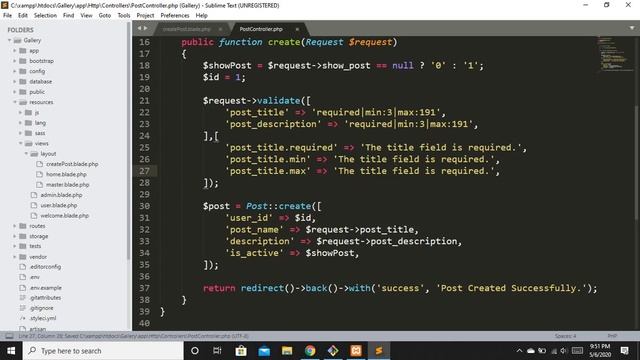This screenshot has height=360, width=640.
Task: Open the .gitattributes file
Action: [x=45, y=298]
